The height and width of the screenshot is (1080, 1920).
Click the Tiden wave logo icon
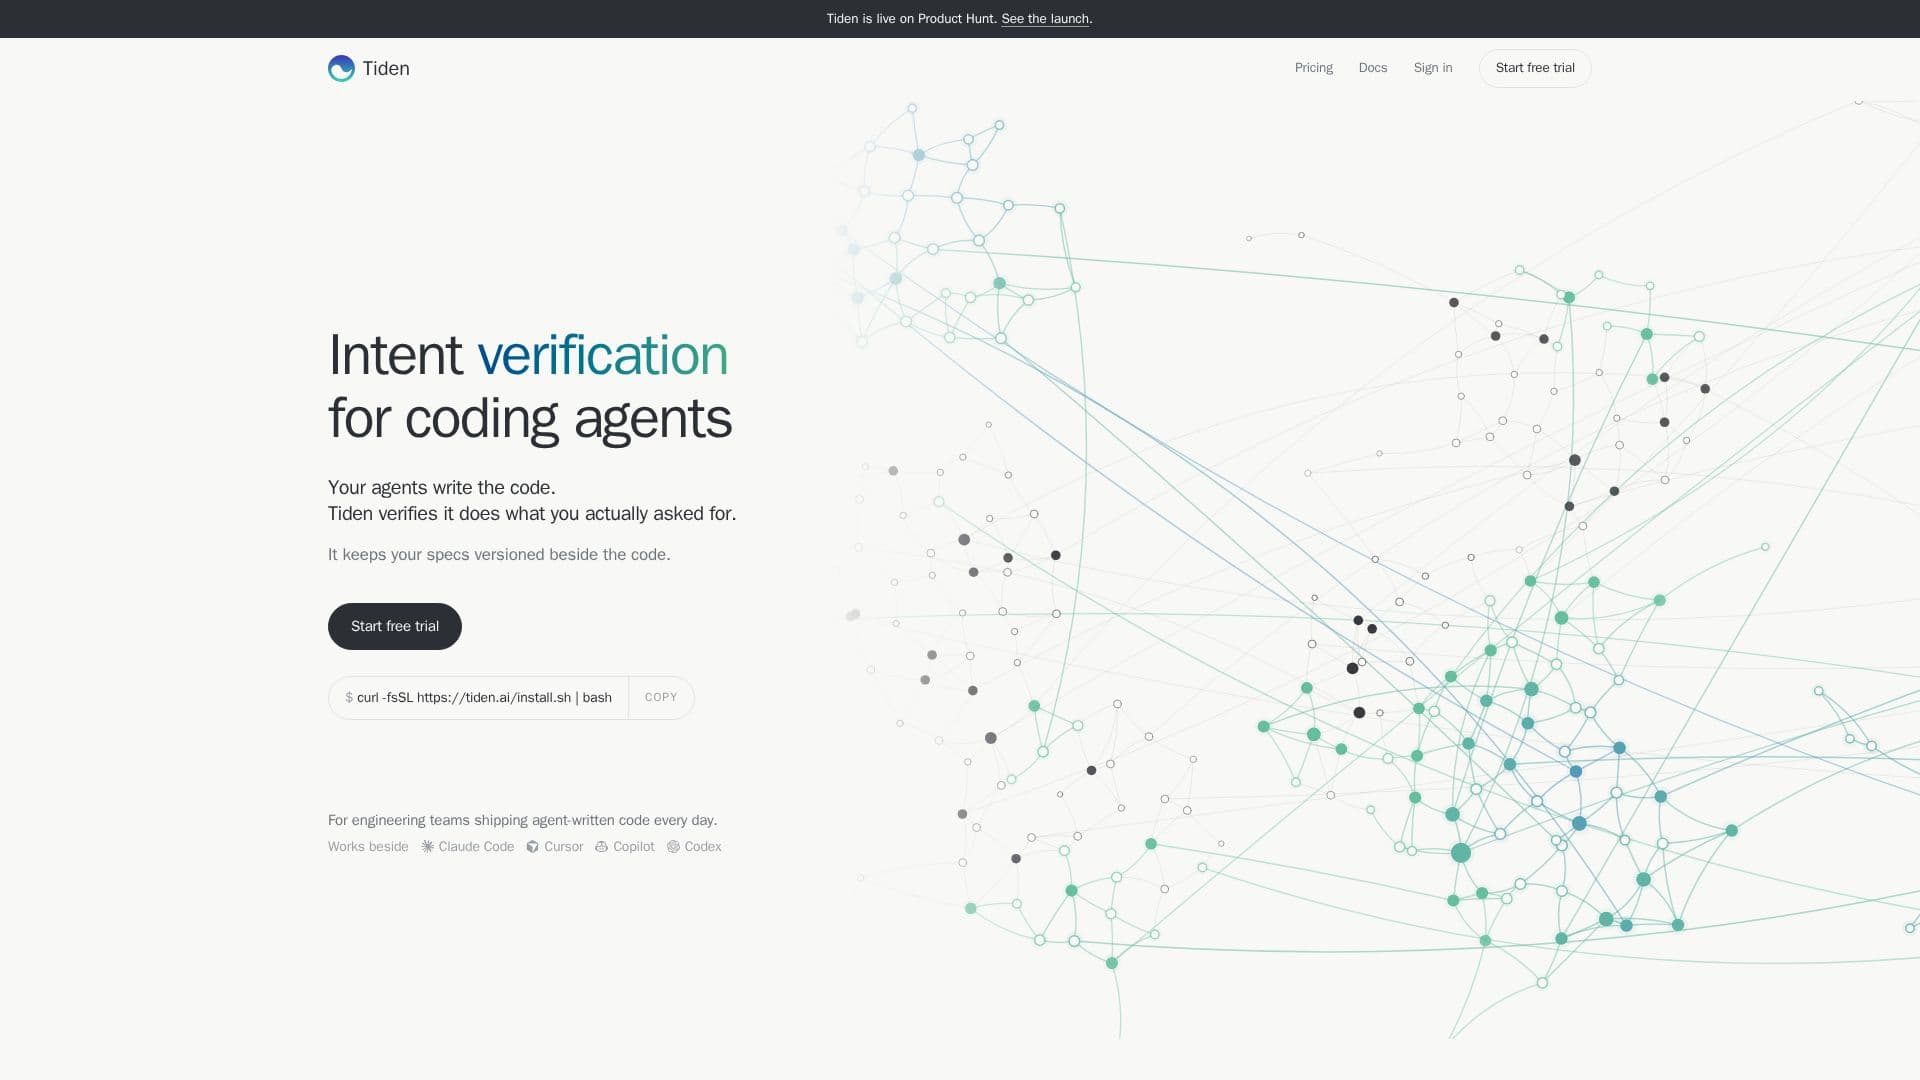341,68
